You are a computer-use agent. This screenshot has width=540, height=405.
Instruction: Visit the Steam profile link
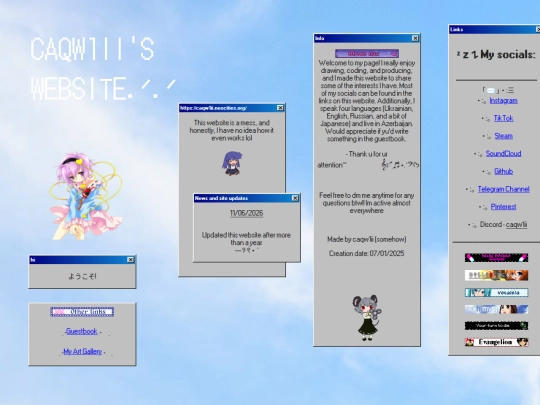[503, 136]
